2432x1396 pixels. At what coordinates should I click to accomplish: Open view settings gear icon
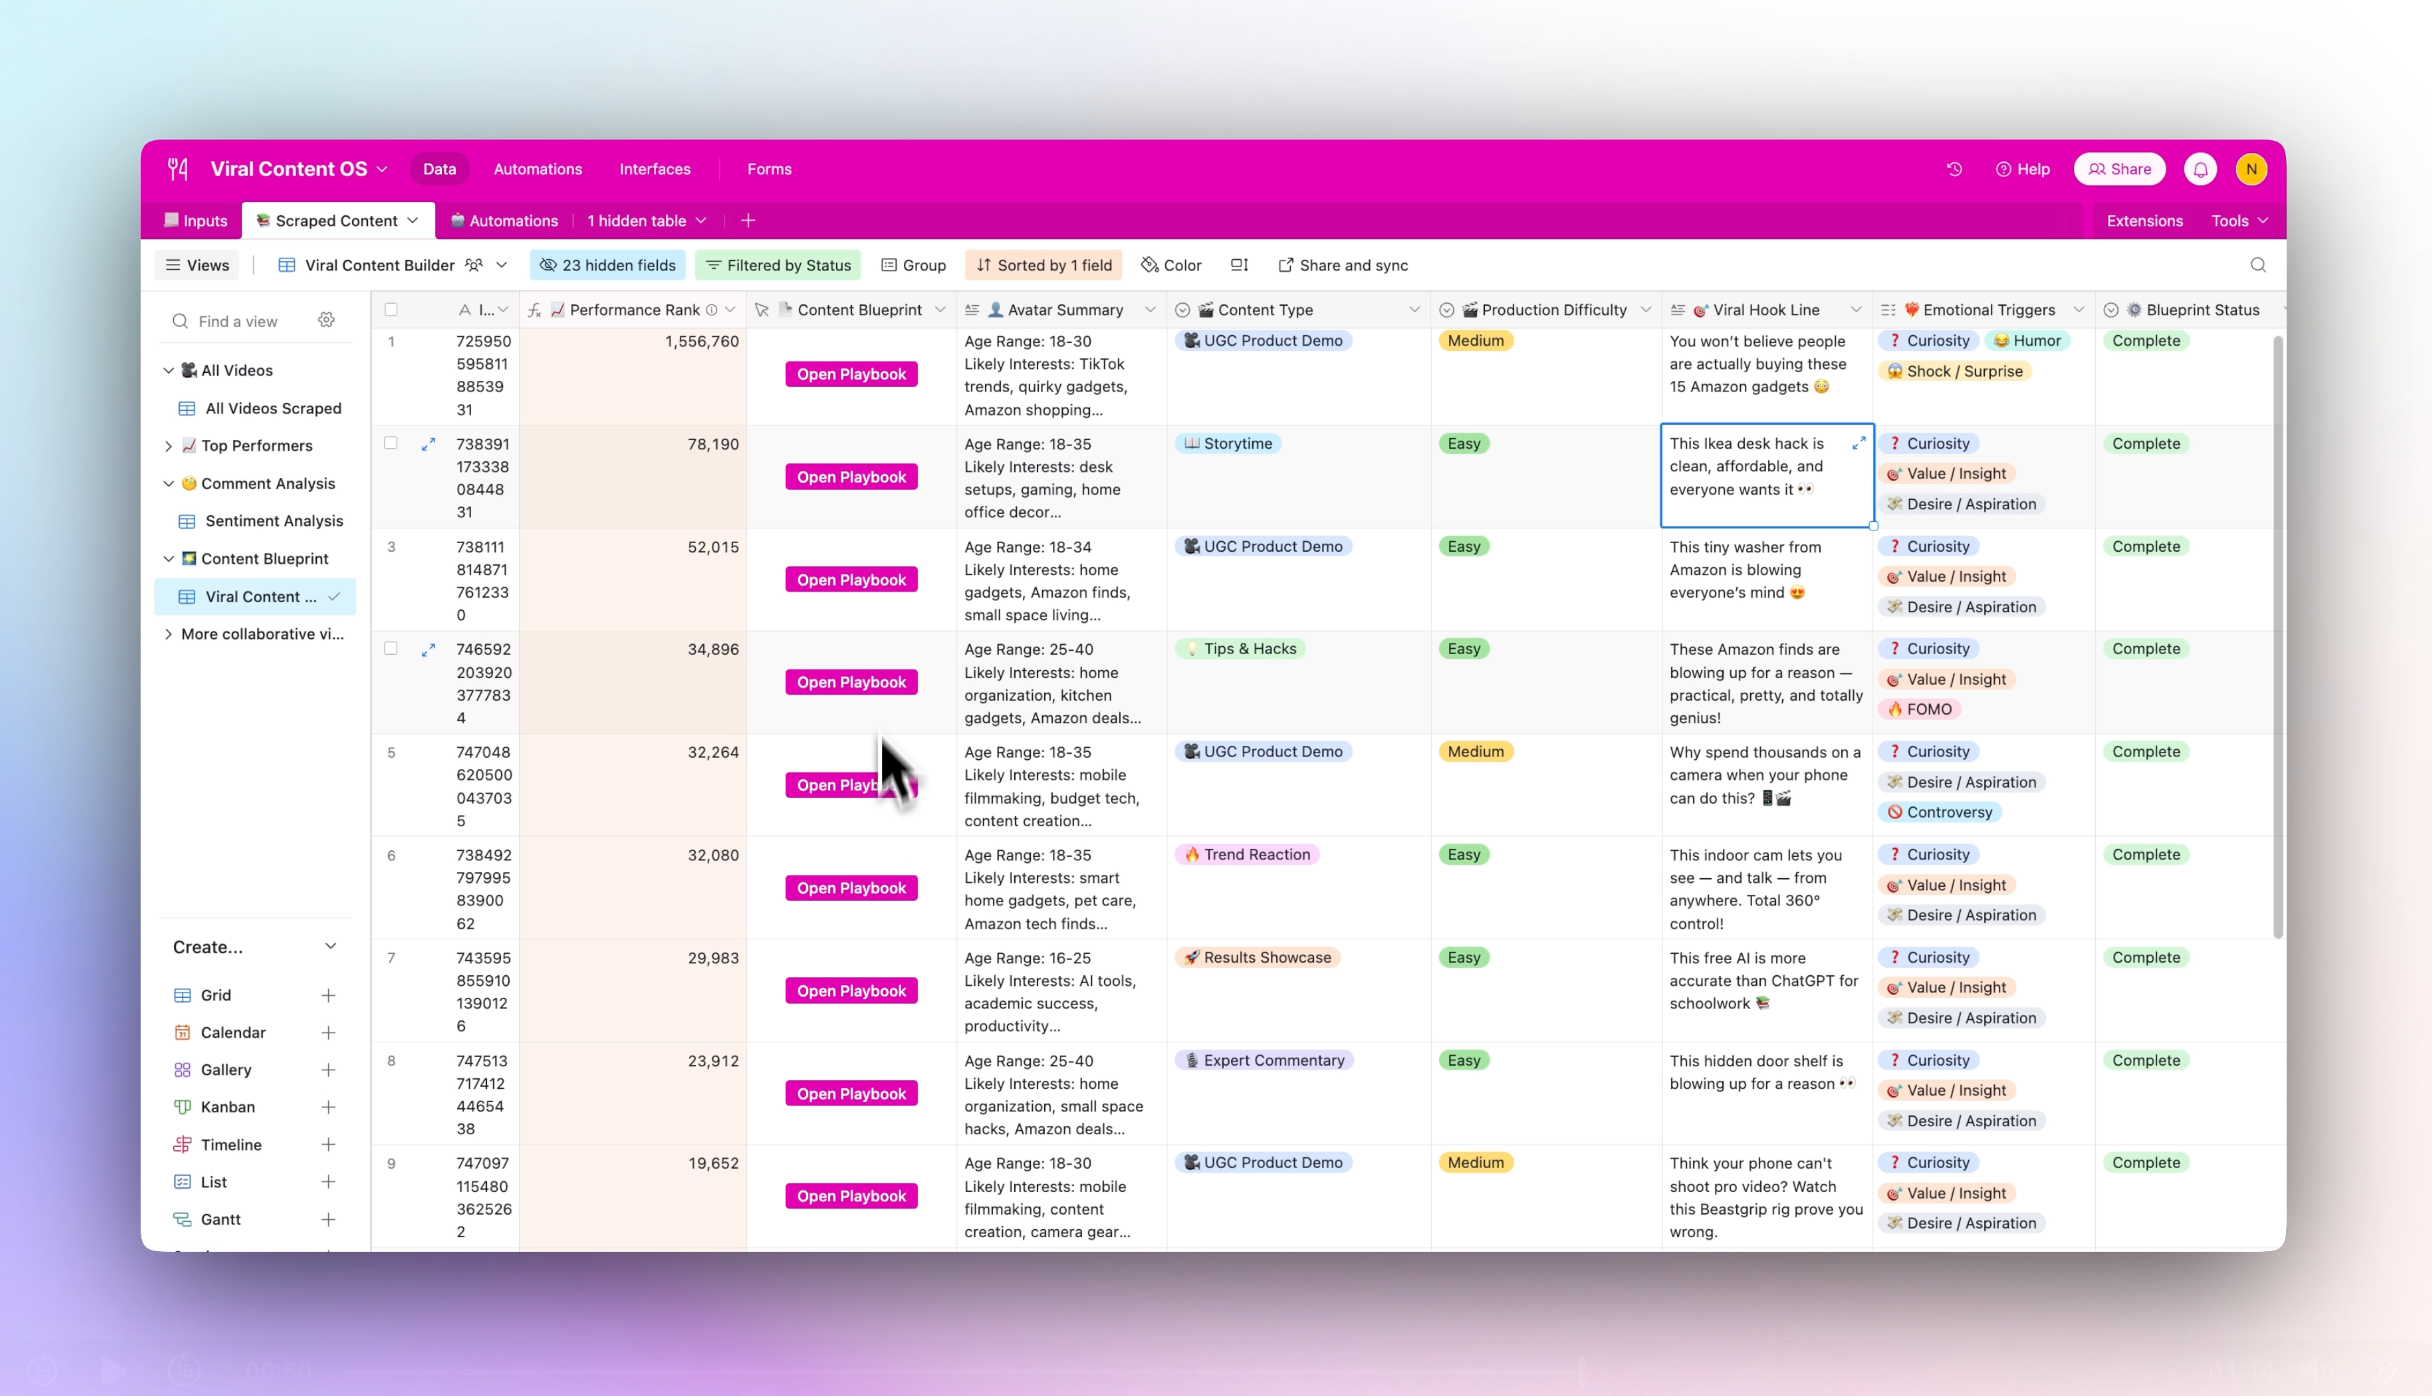326,320
